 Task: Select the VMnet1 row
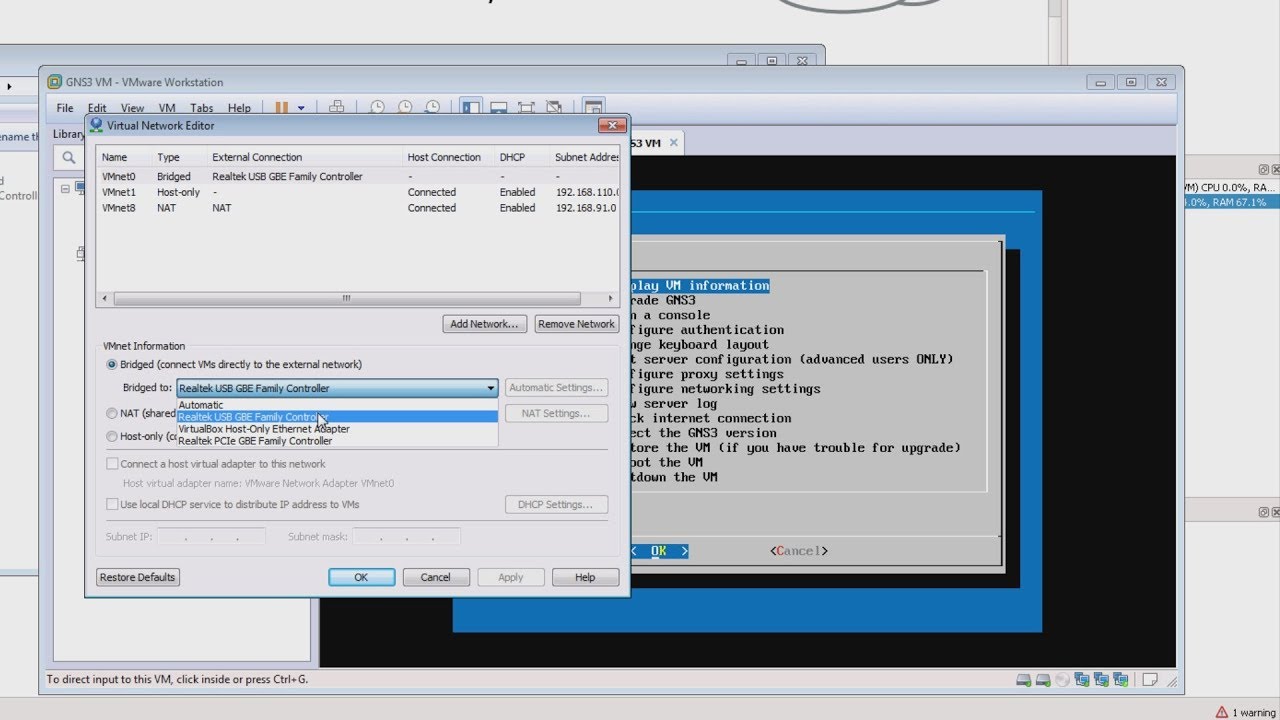pos(358,192)
